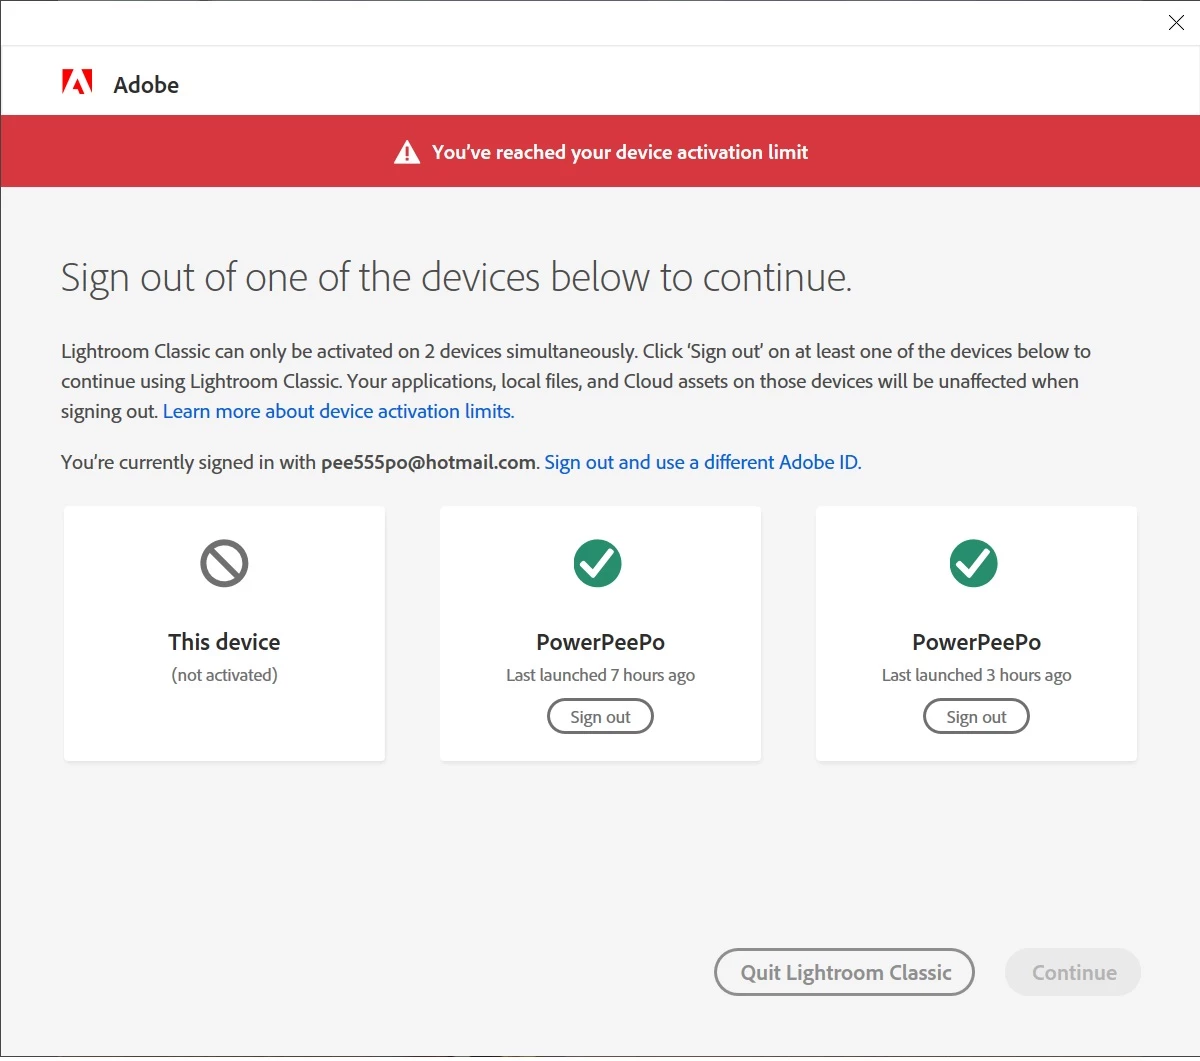Click 'Last launched 3 hours ago' text

(976, 675)
